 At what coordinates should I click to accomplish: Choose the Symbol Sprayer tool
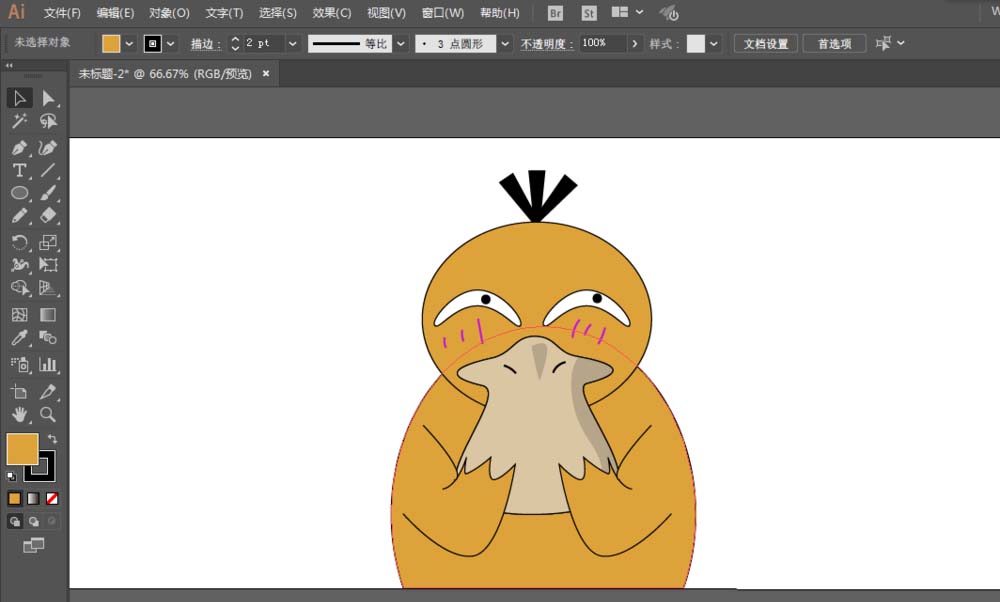pyautogui.click(x=19, y=365)
